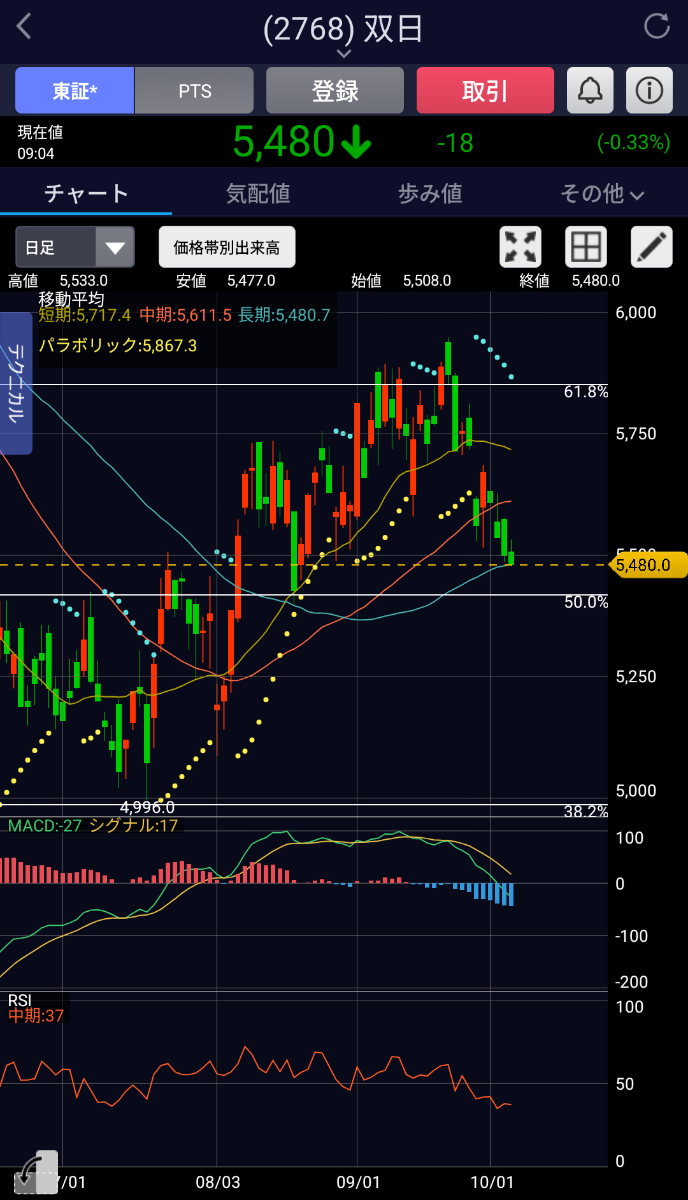Open the テクニカル side panel
Screen dimensions: 688x1200
(x=16, y=383)
